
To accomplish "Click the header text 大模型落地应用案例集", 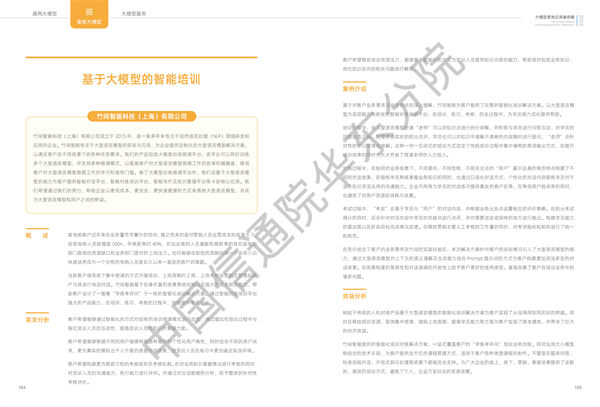I will tap(554, 17).
